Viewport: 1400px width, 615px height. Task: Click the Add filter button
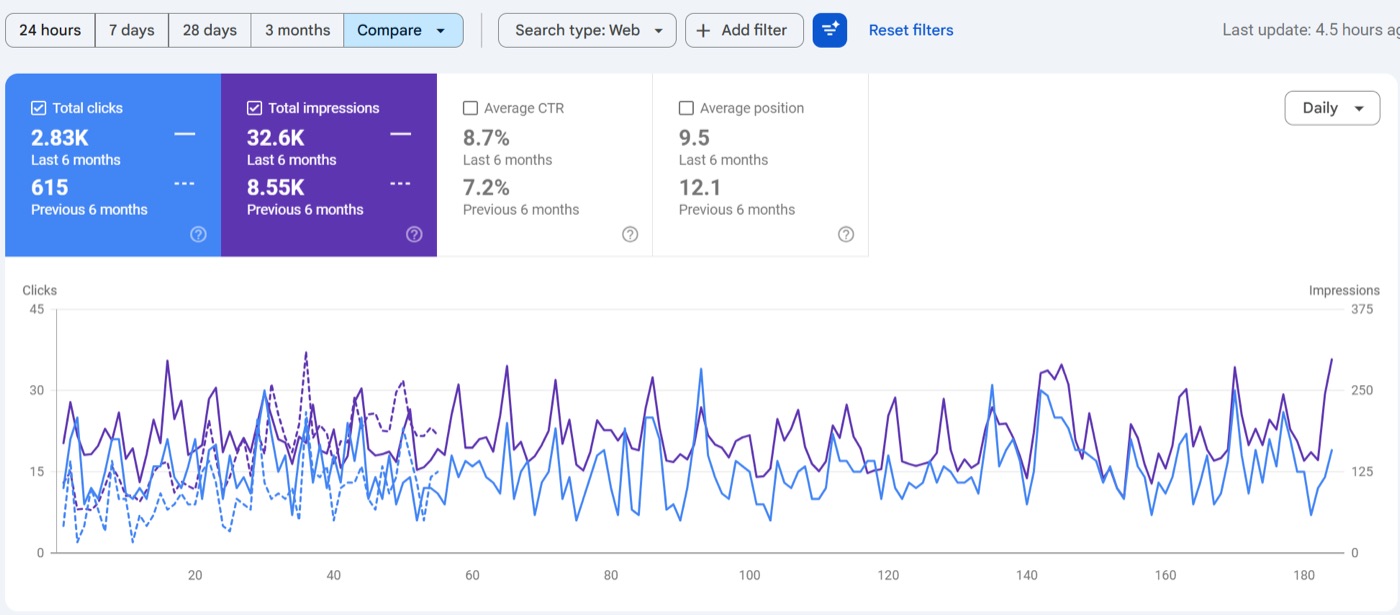[x=744, y=30]
